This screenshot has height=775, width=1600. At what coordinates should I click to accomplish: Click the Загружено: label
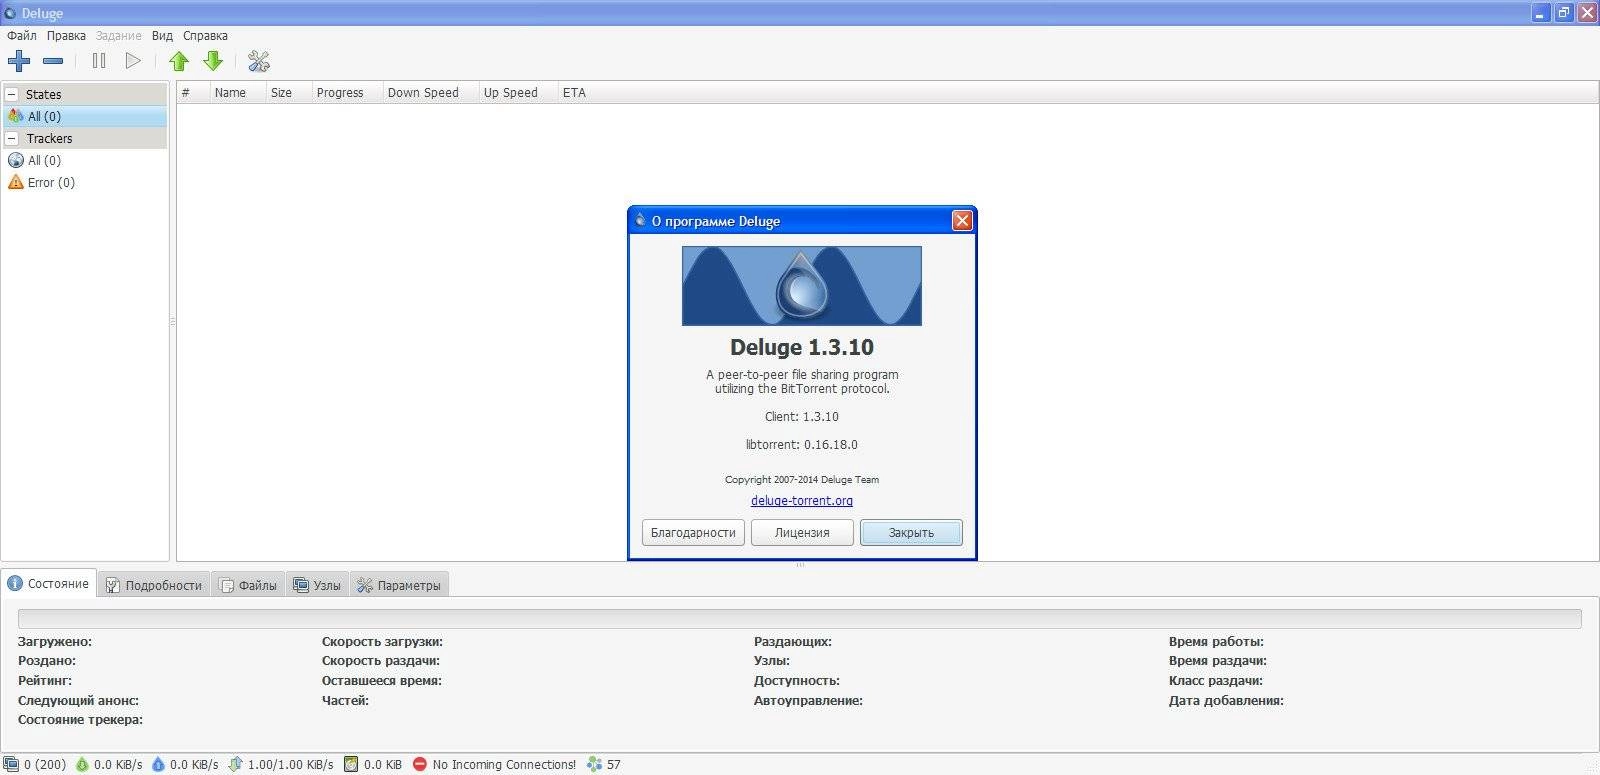coord(55,641)
